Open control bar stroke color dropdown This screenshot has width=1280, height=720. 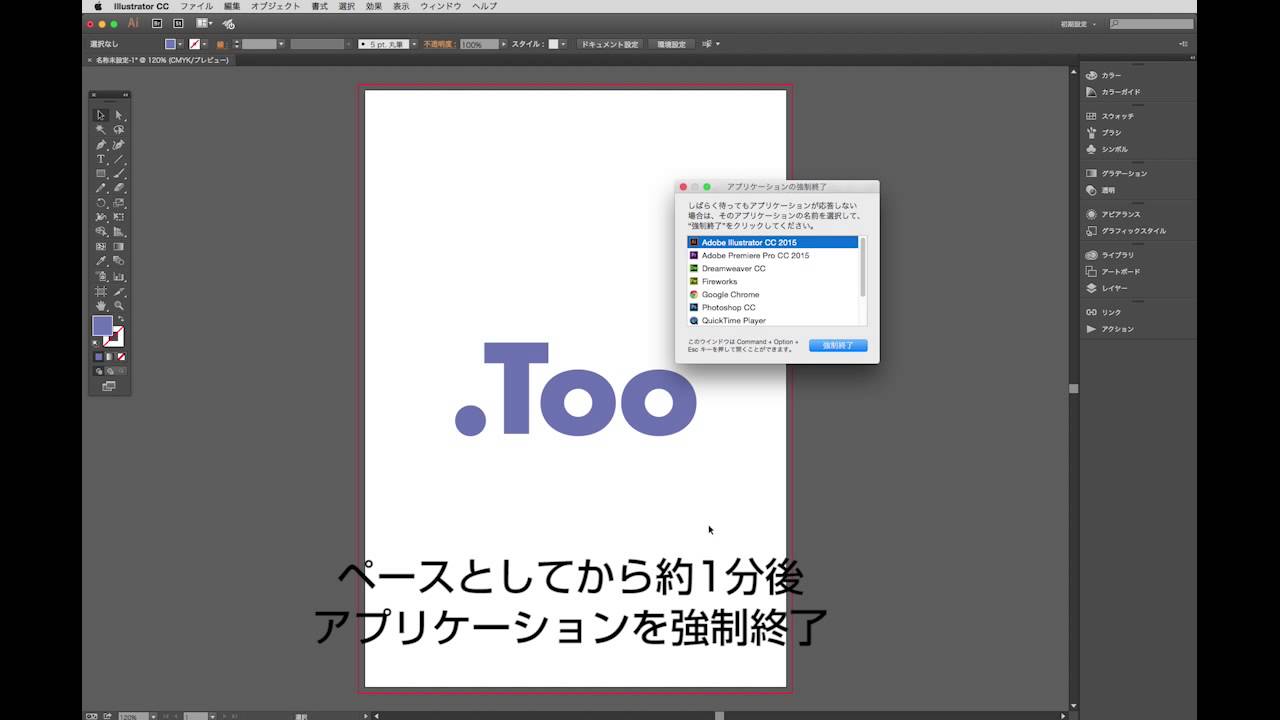click(x=204, y=44)
